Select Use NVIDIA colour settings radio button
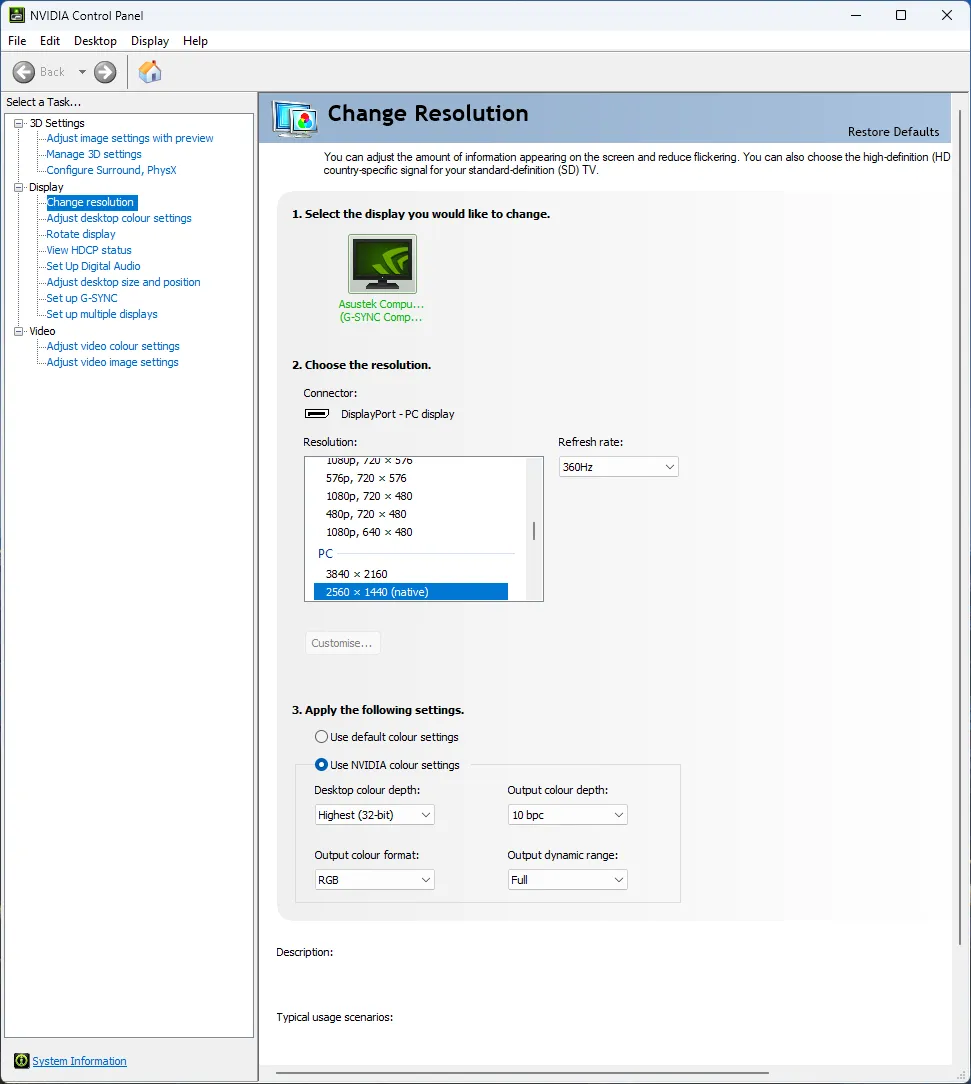 click(x=321, y=765)
